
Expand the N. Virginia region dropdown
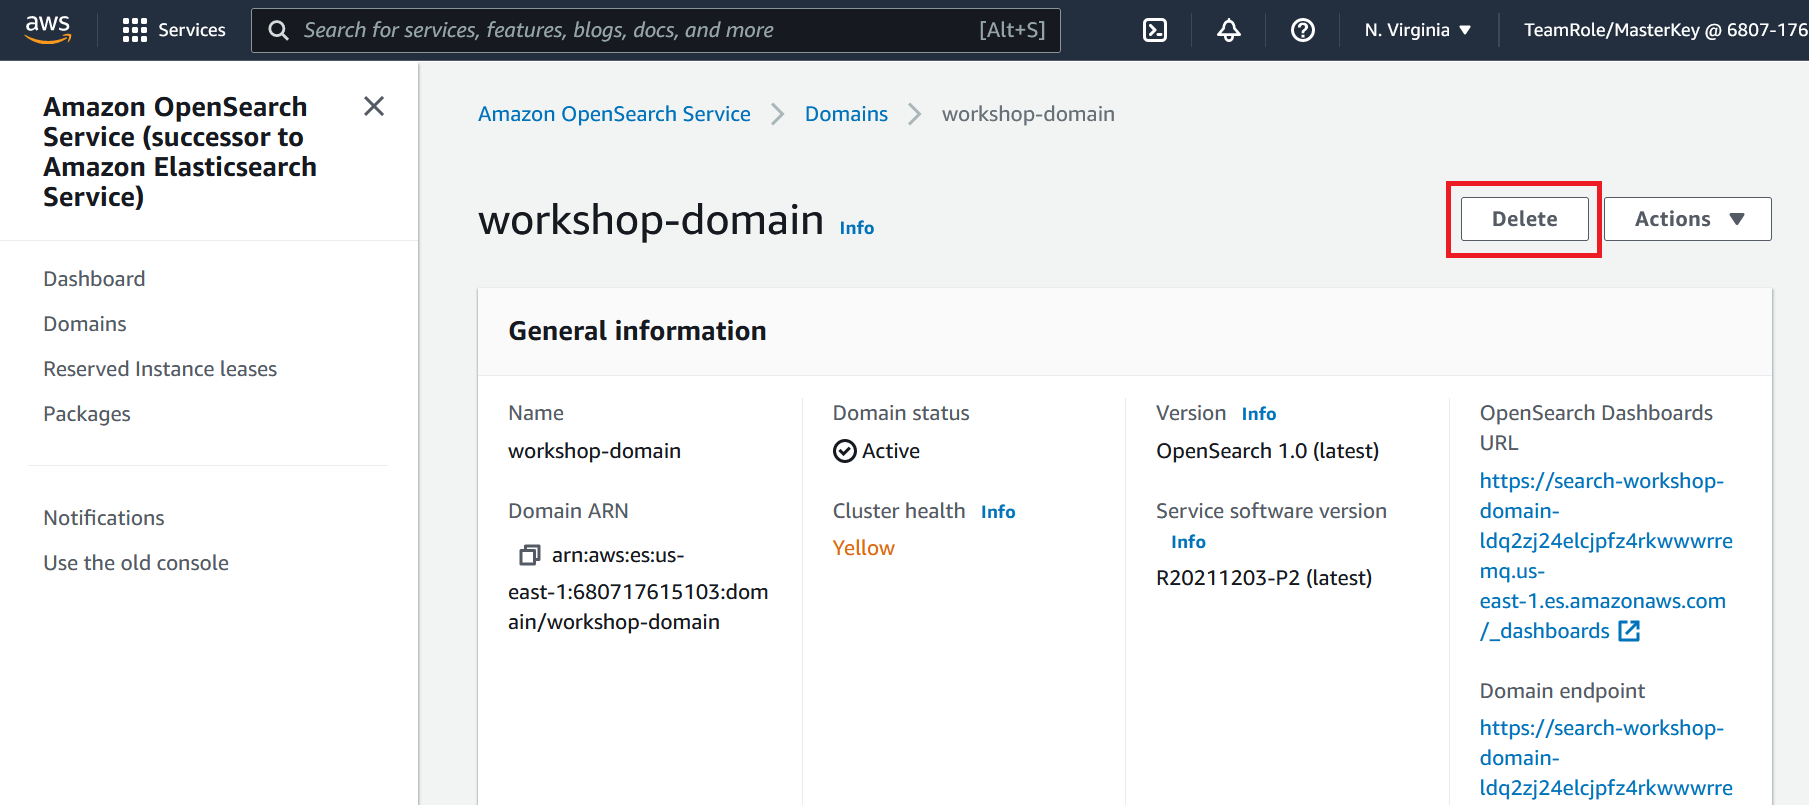click(1418, 30)
